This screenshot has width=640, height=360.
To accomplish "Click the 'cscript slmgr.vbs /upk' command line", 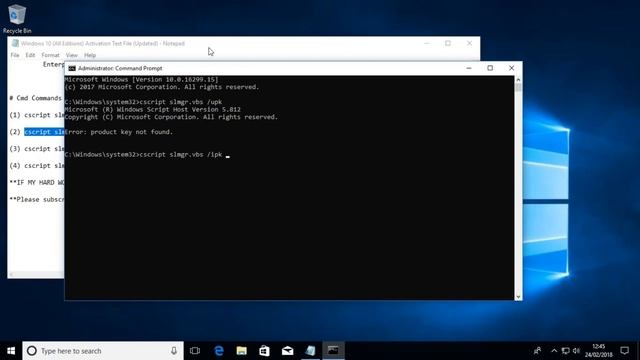I will [x=181, y=102].
